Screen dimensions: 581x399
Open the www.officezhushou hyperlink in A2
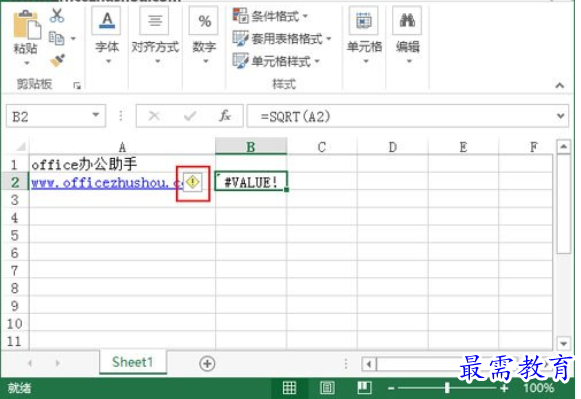[x=106, y=183]
